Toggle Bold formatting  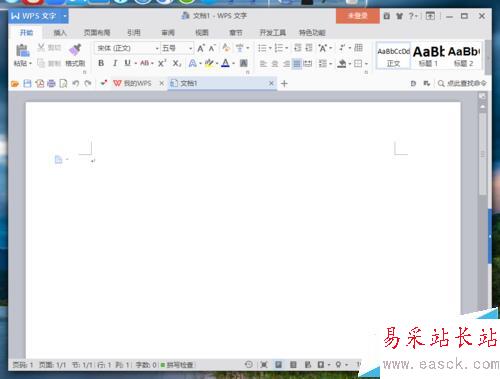pos(101,63)
